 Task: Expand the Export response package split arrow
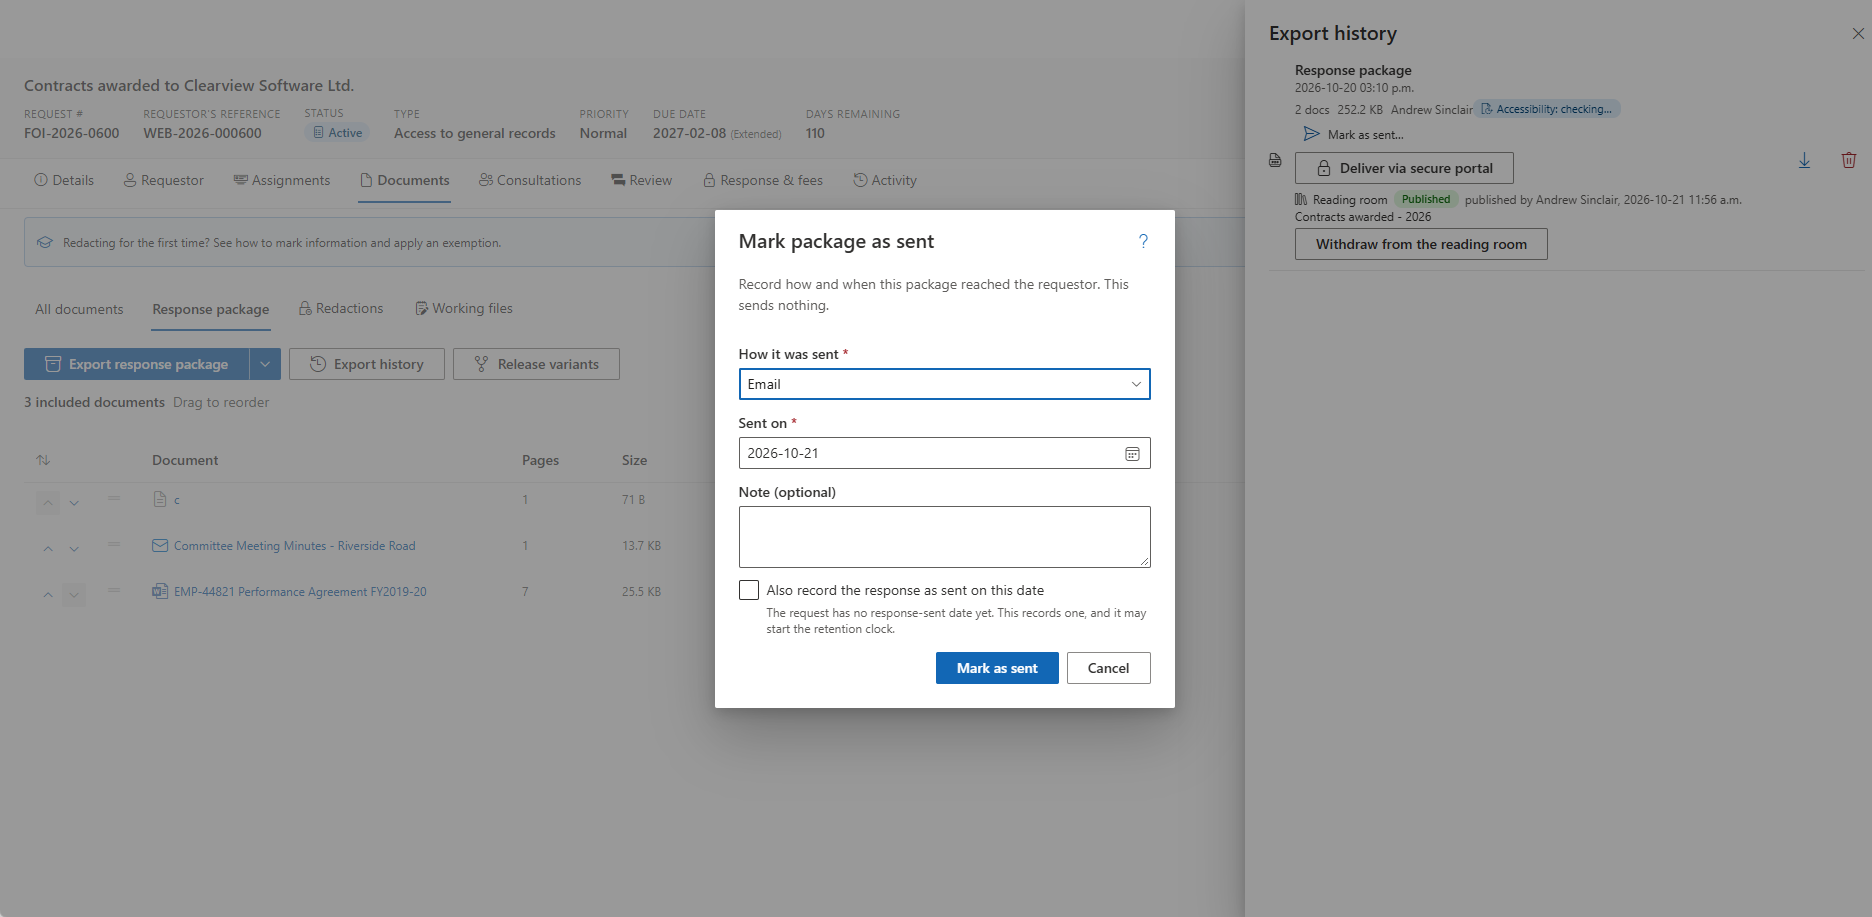click(265, 364)
